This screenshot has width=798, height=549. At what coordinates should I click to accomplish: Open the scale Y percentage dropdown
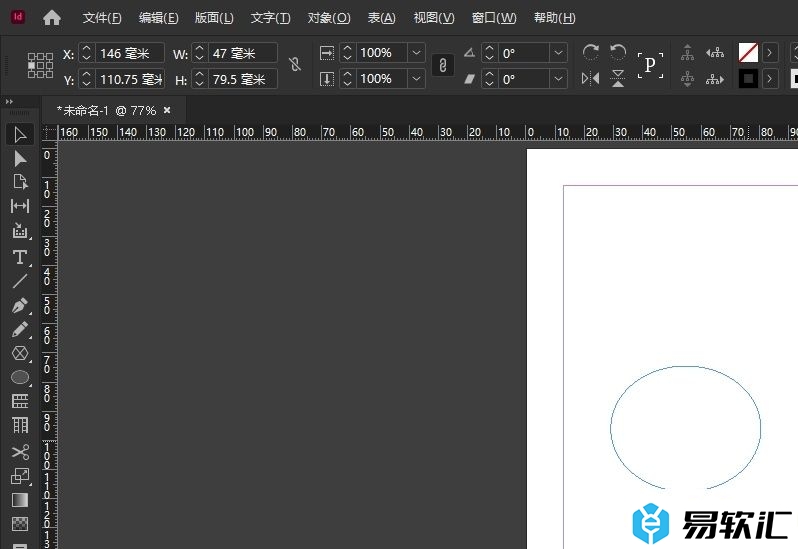(x=416, y=79)
